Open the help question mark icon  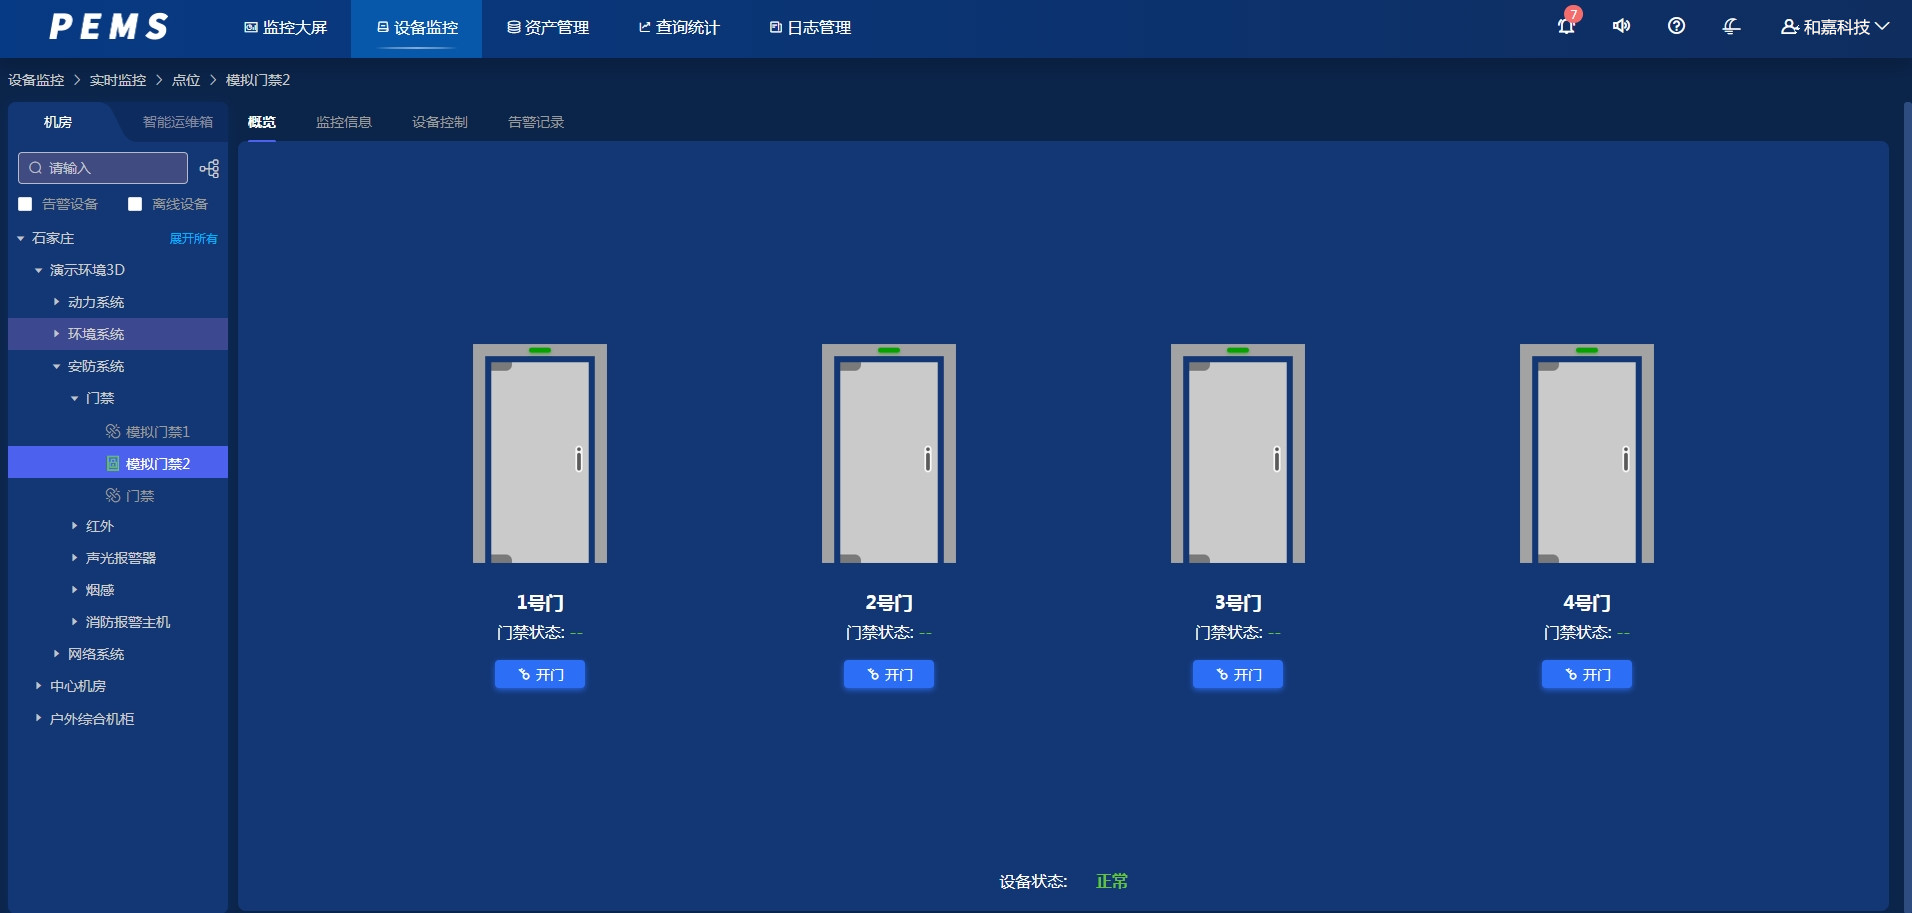point(1676,27)
